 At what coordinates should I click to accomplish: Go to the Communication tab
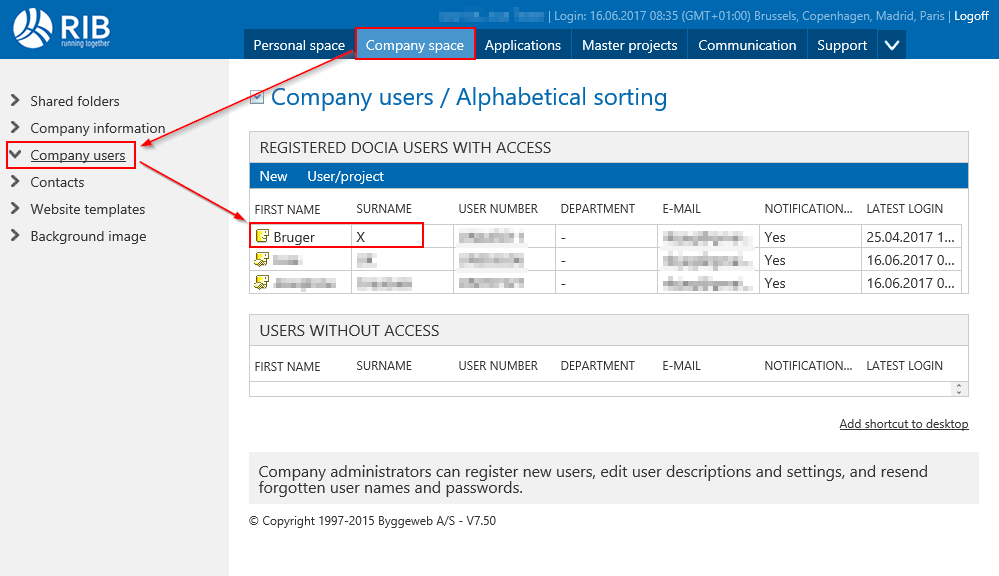(747, 45)
